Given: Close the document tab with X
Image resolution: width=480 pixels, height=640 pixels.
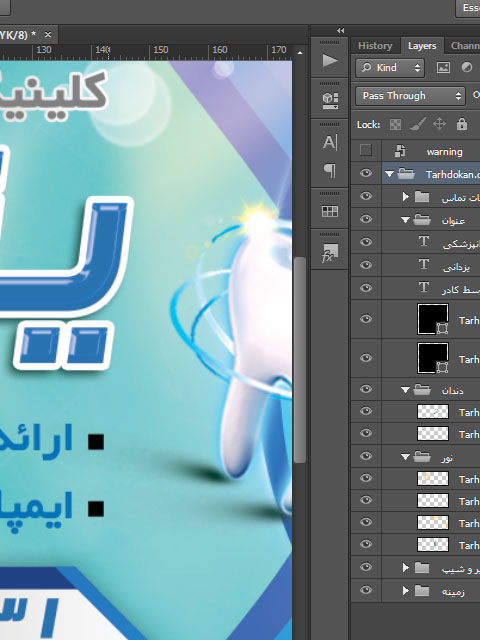Looking at the screenshot, I should pos(48,34).
